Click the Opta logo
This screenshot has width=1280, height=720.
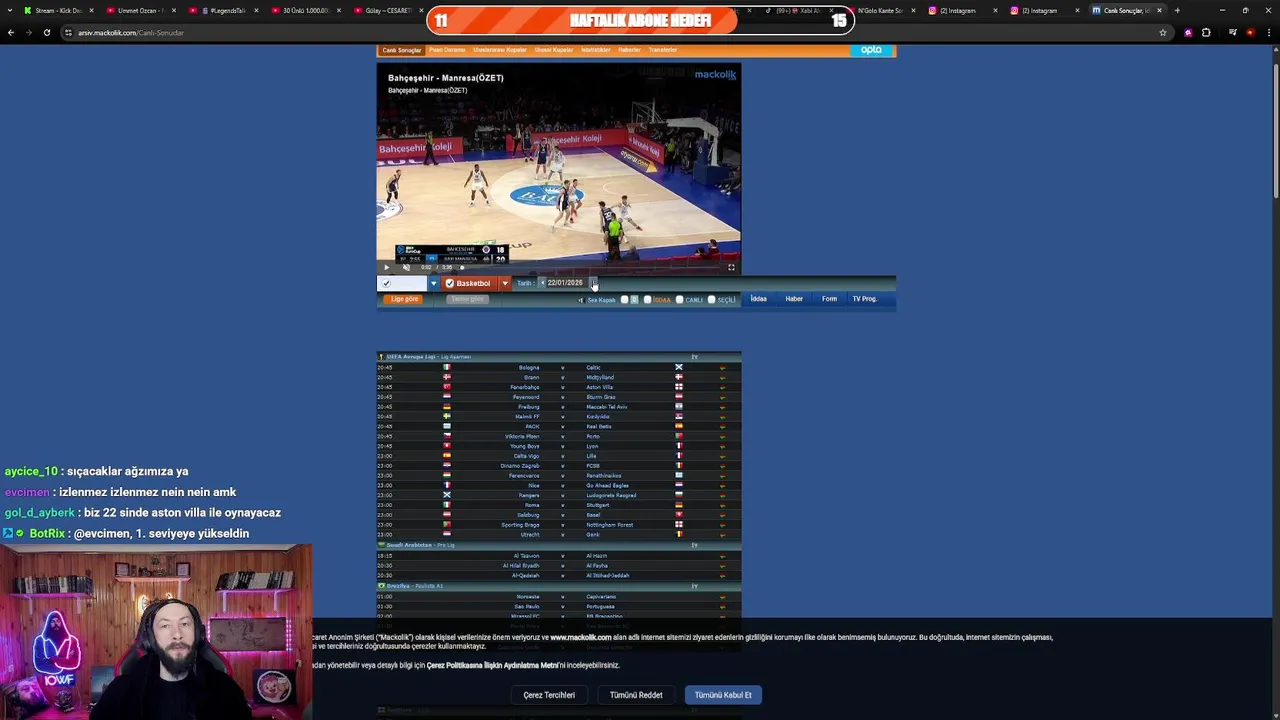pyautogui.click(x=871, y=50)
